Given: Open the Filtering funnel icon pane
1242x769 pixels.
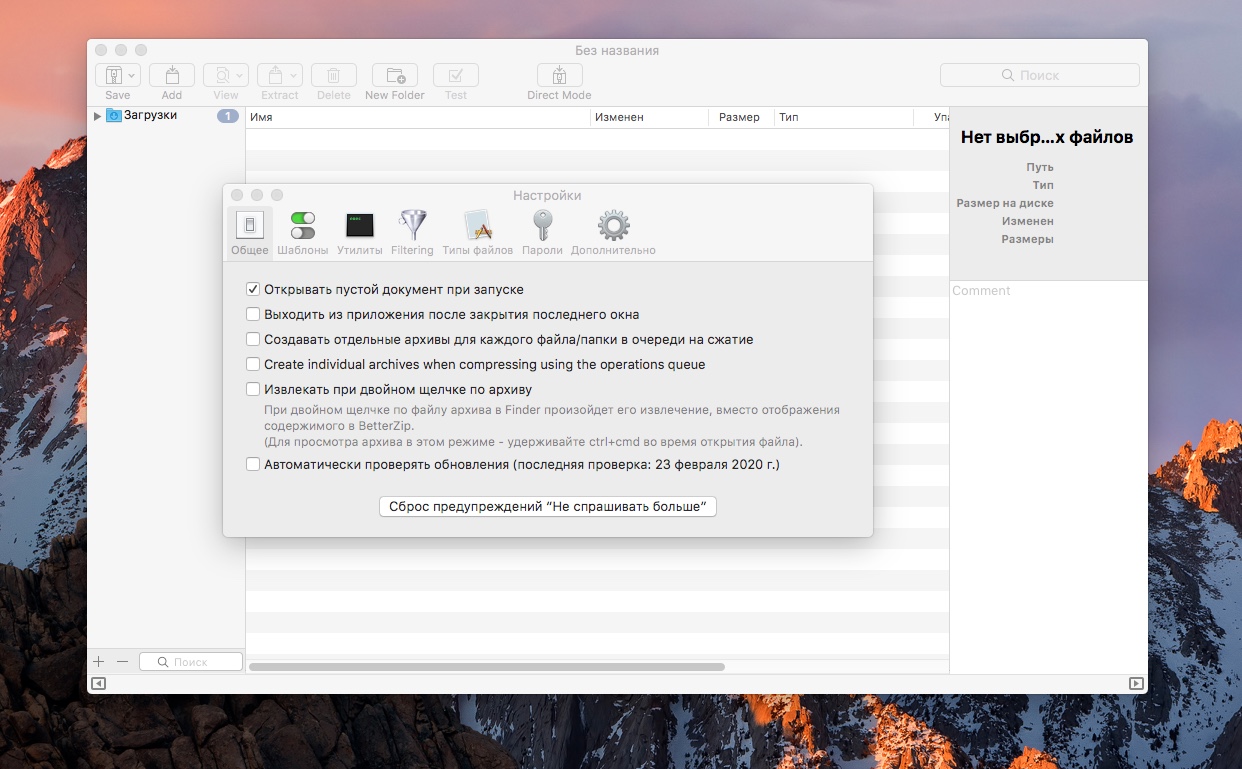Looking at the screenshot, I should [x=412, y=226].
